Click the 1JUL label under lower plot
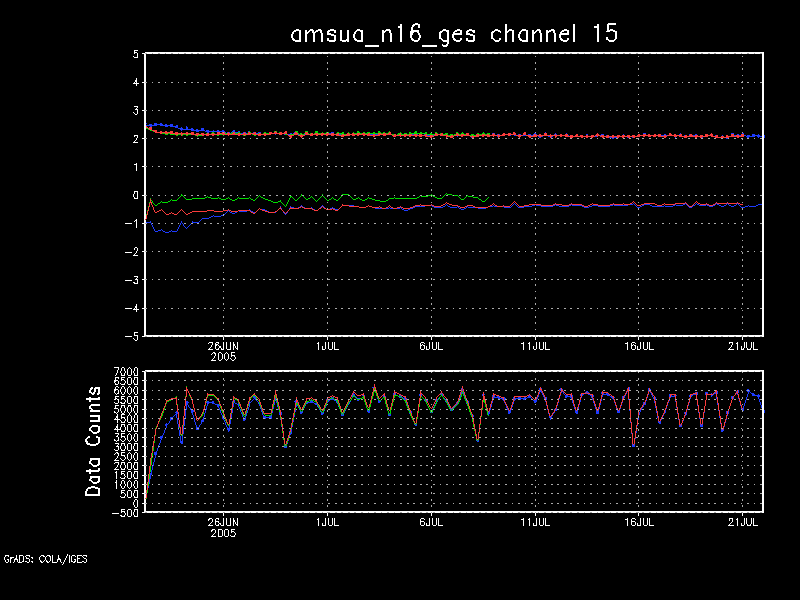800x600 pixels. click(325, 522)
